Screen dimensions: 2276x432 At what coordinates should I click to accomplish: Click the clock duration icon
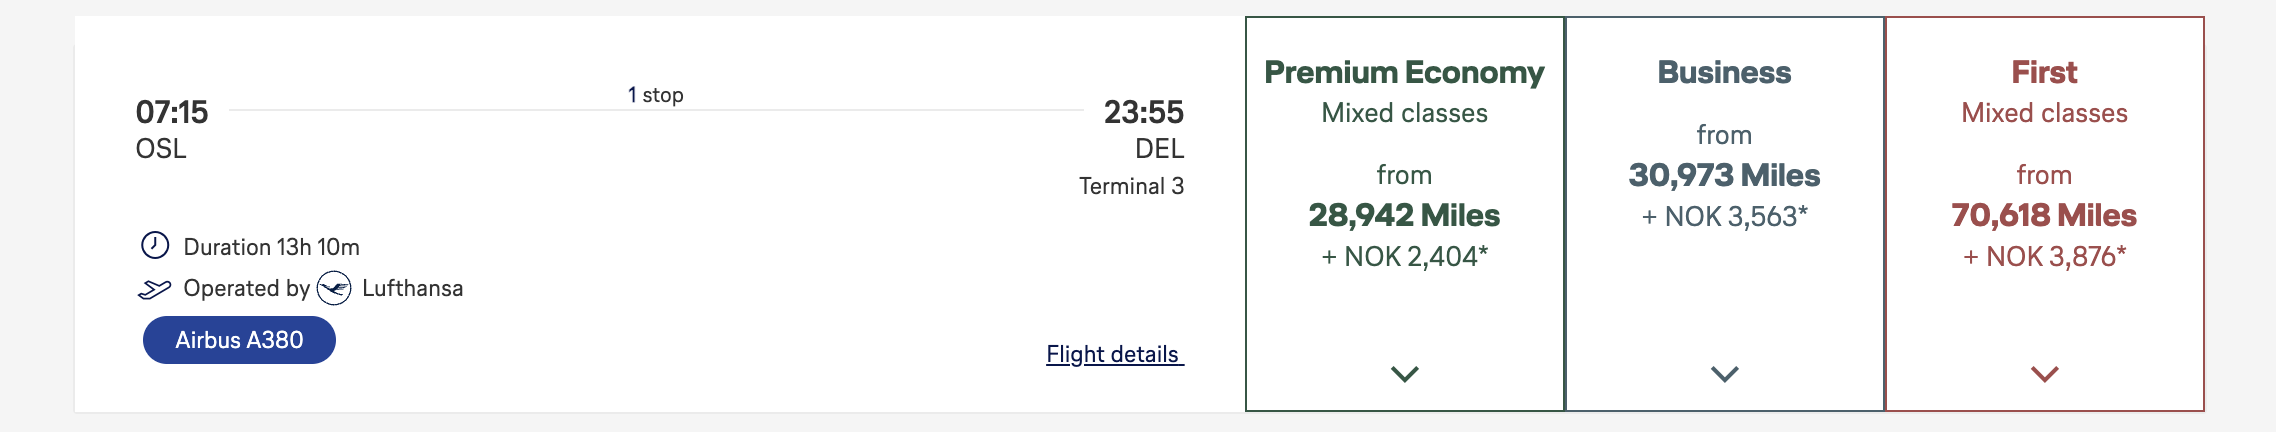(x=155, y=246)
